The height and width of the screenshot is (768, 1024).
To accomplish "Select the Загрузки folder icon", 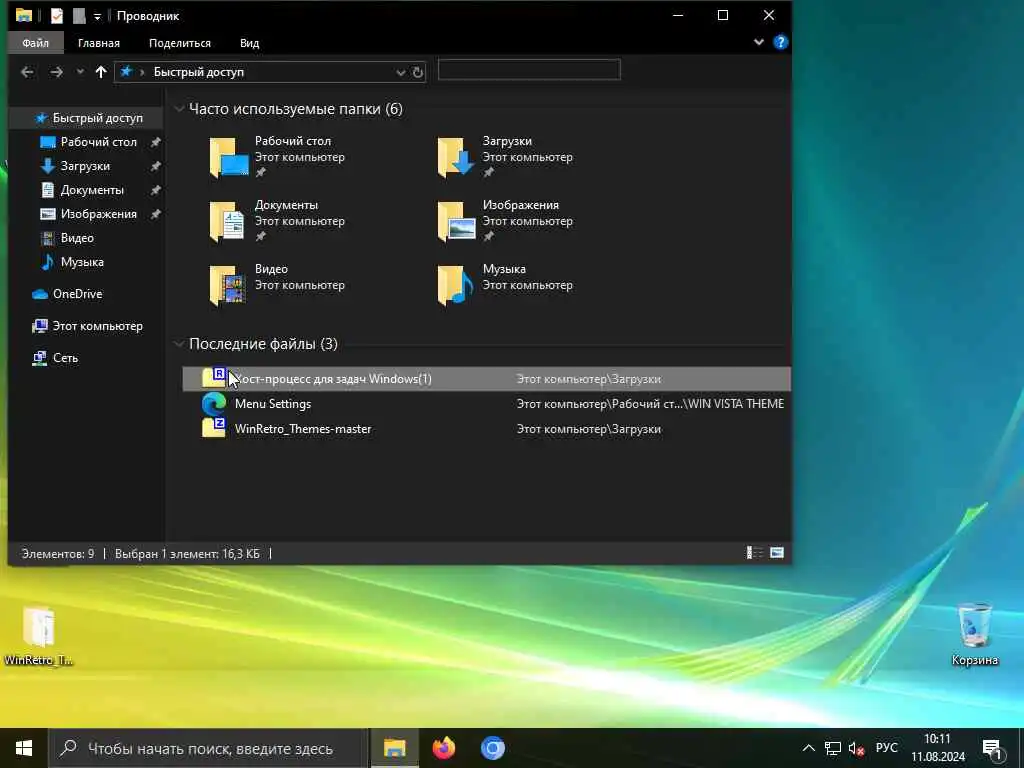I will click(x=456, y=157).
